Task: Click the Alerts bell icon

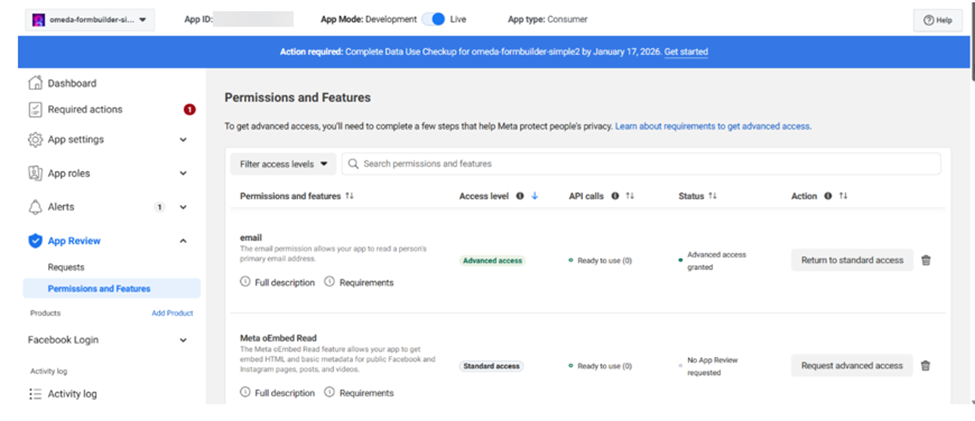Action: pyautogui.click(x=36, y=207)
